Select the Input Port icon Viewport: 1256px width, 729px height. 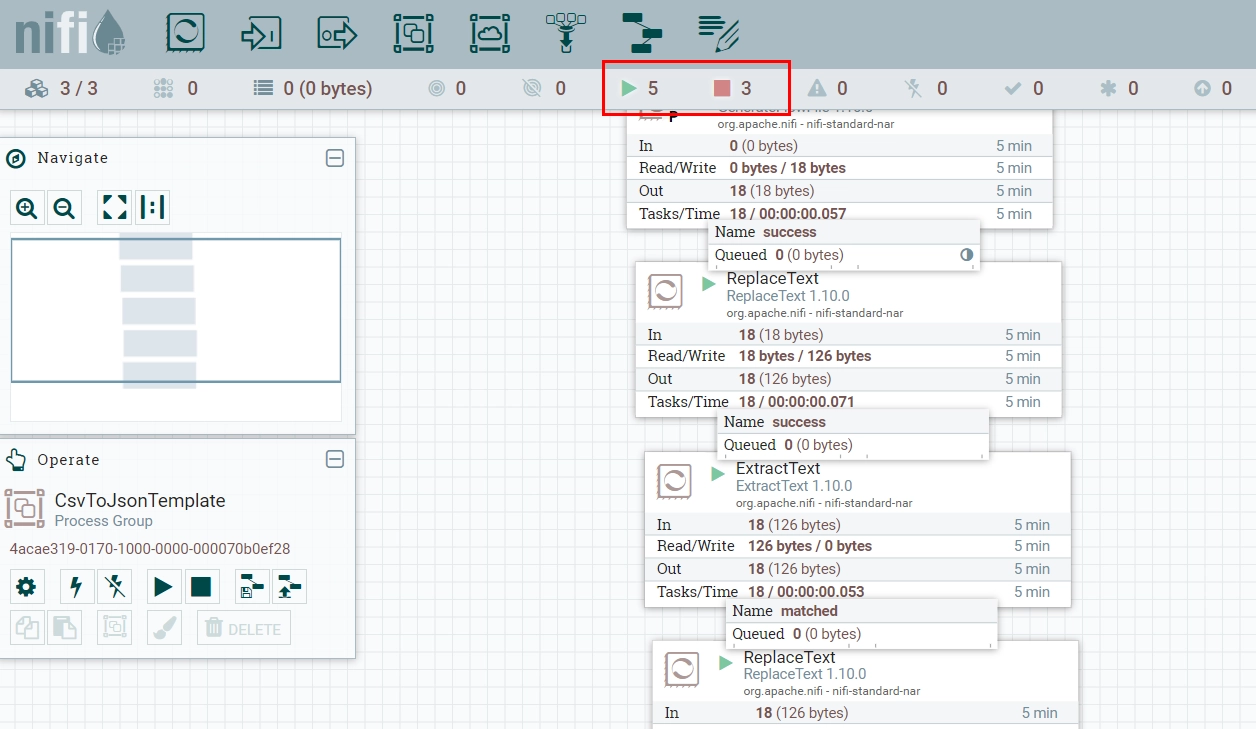coord(261,33)
